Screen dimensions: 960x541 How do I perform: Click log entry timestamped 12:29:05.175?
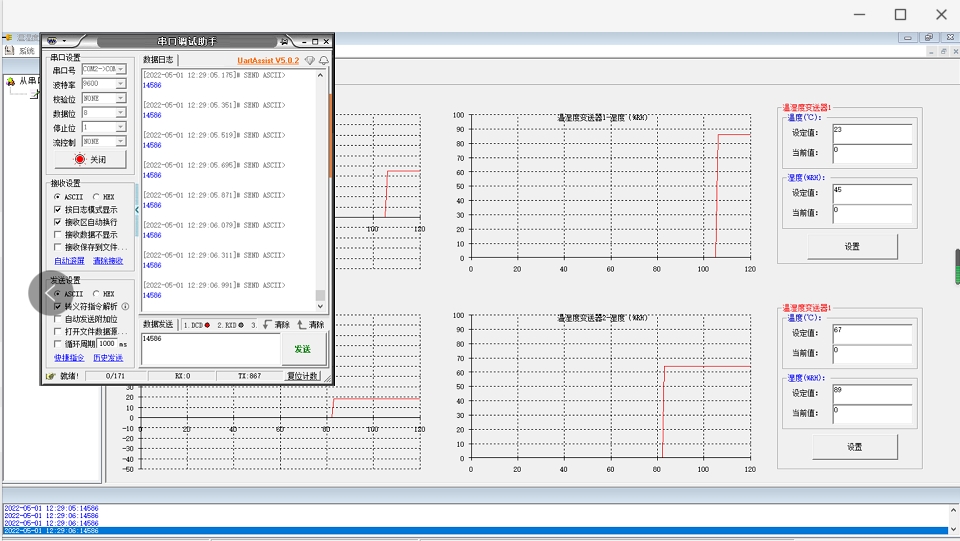214,75
